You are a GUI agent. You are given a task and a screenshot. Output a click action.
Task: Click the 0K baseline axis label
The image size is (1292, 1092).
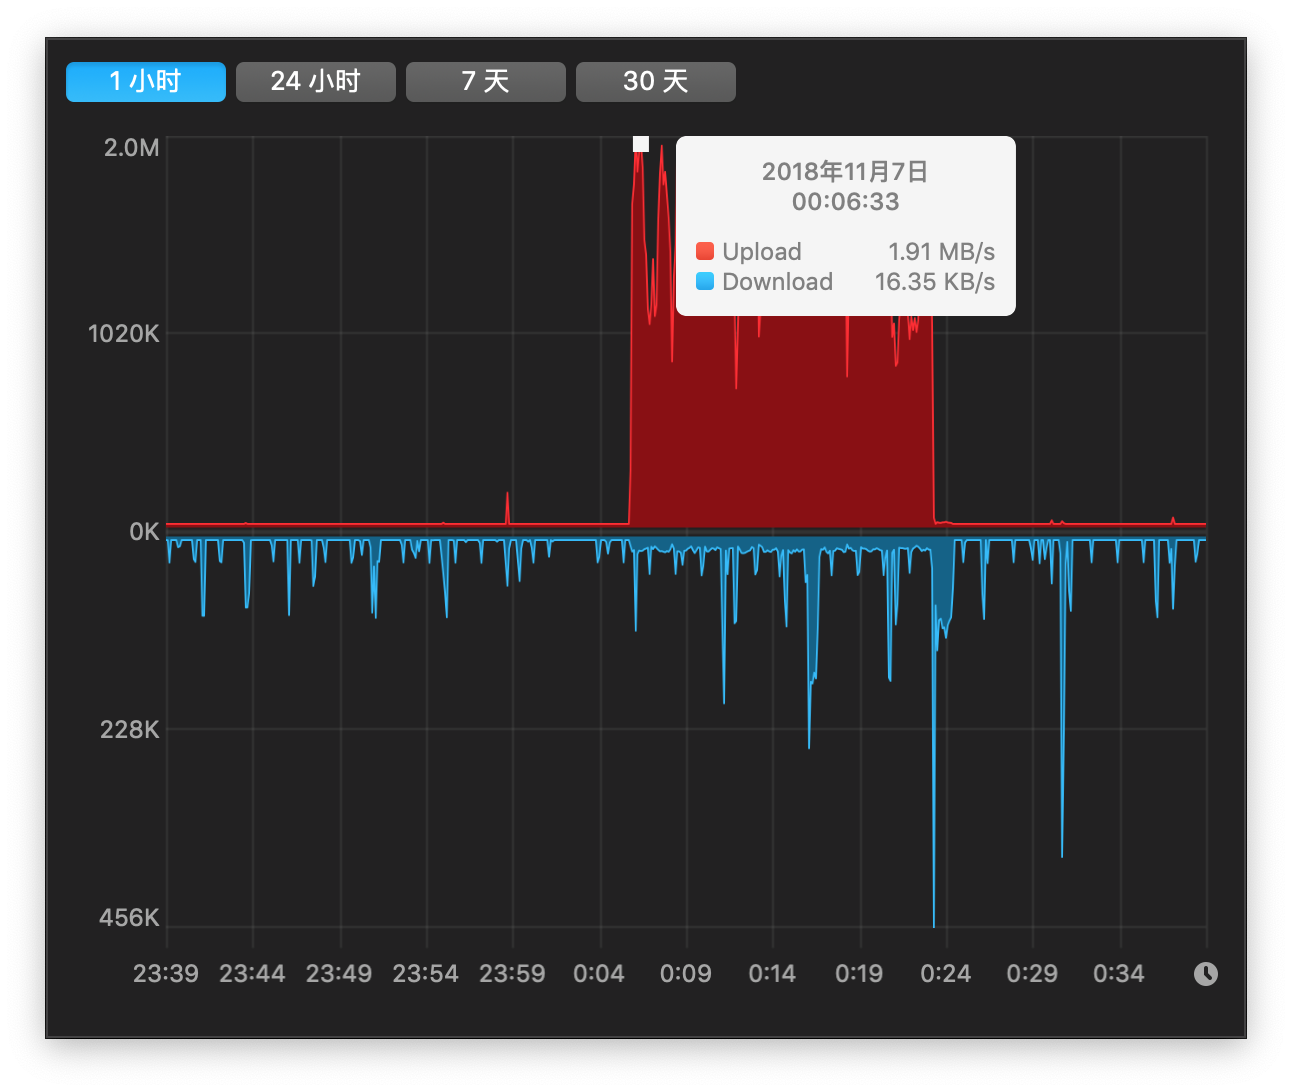(x=144, y=532)
